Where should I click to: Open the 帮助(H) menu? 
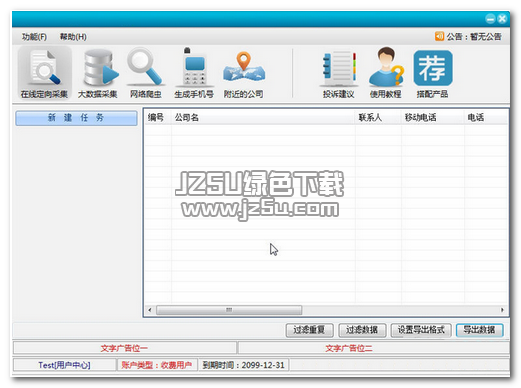[73, 37]
